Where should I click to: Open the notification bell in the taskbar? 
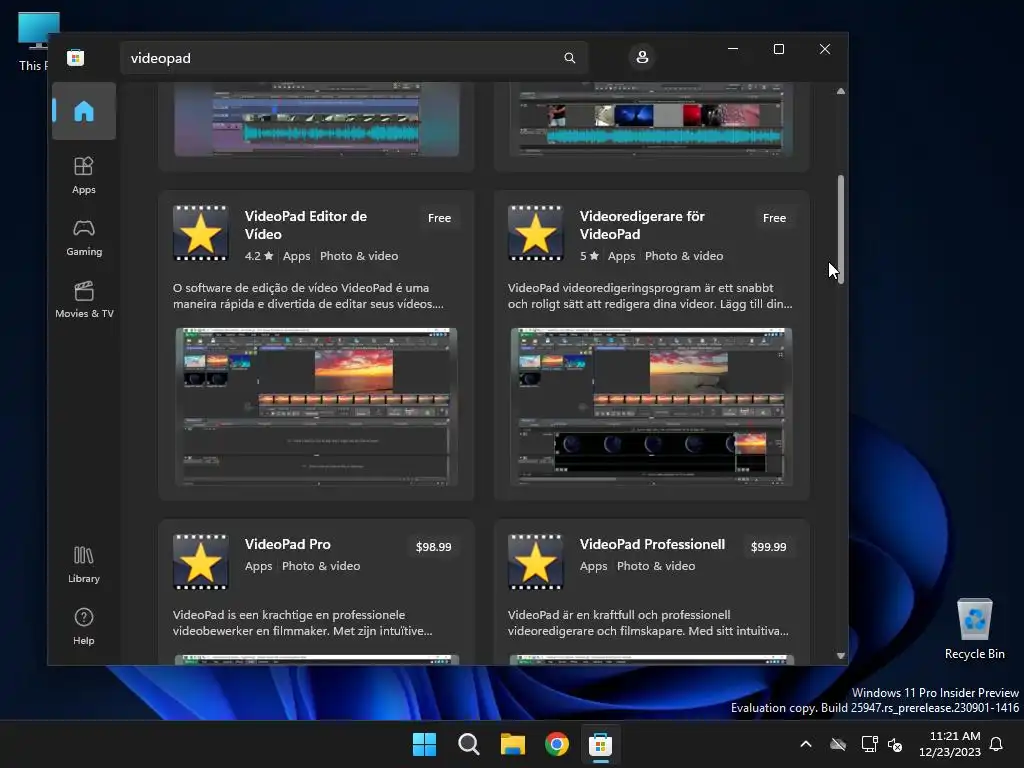996,744
